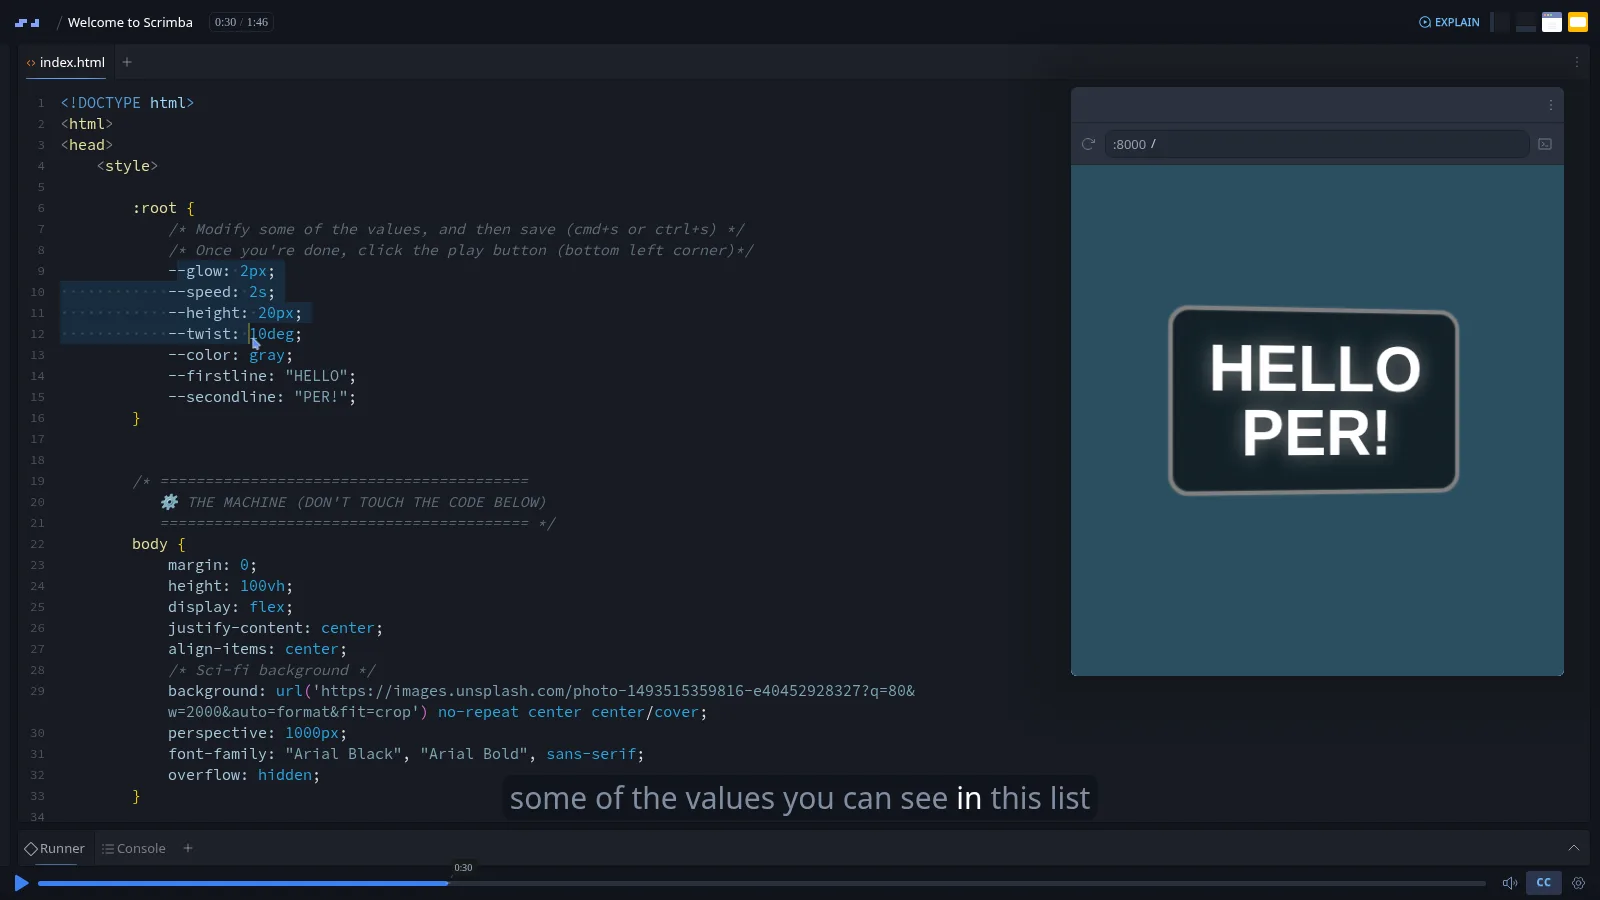Click the 'display: flex;' line
The width and height of the screenshot is (1600, 900).
pyautogui.click(x=230, y=607)
